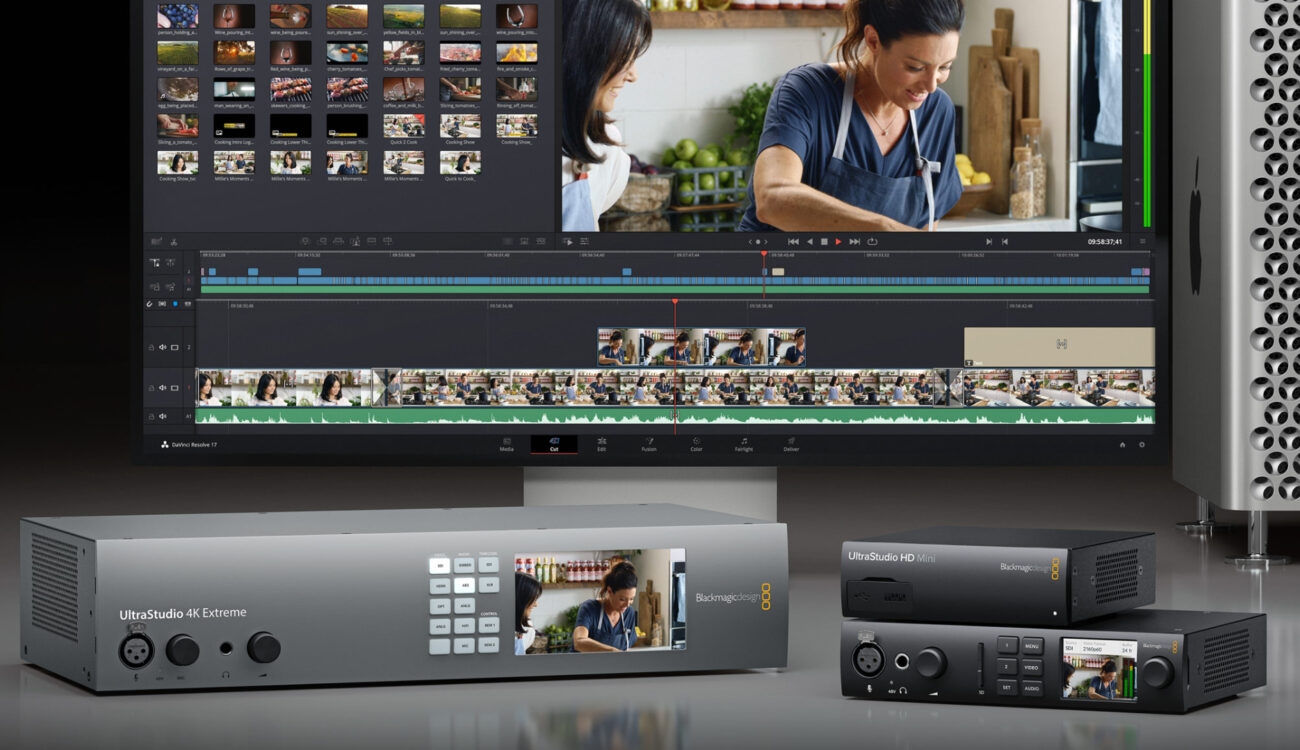Screen dimensions: 1300x750
Task: Toggle lock on video track 2
Action: [151, 347]
